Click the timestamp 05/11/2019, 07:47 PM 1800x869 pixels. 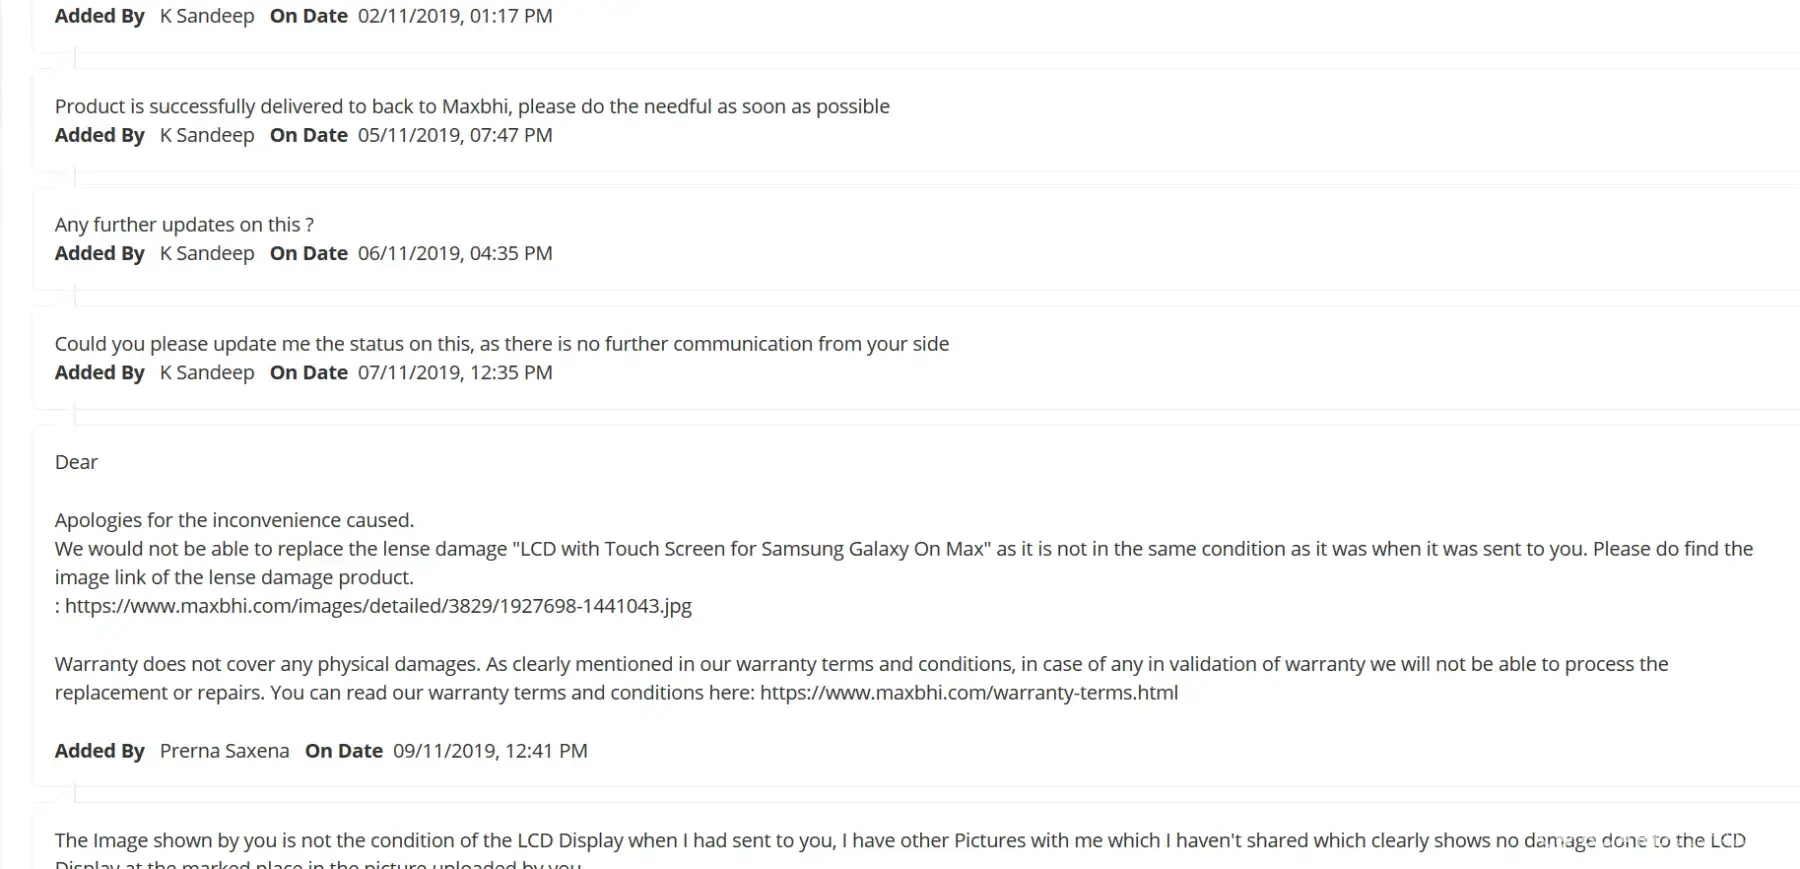pos(454,135)
